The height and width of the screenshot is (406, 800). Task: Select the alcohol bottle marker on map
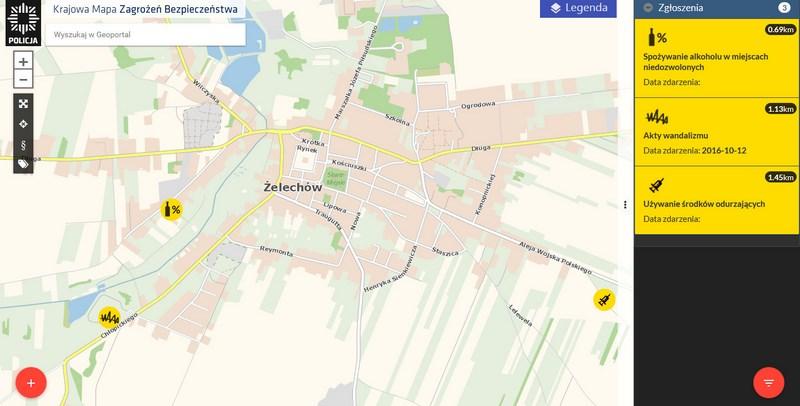[171, 209]
